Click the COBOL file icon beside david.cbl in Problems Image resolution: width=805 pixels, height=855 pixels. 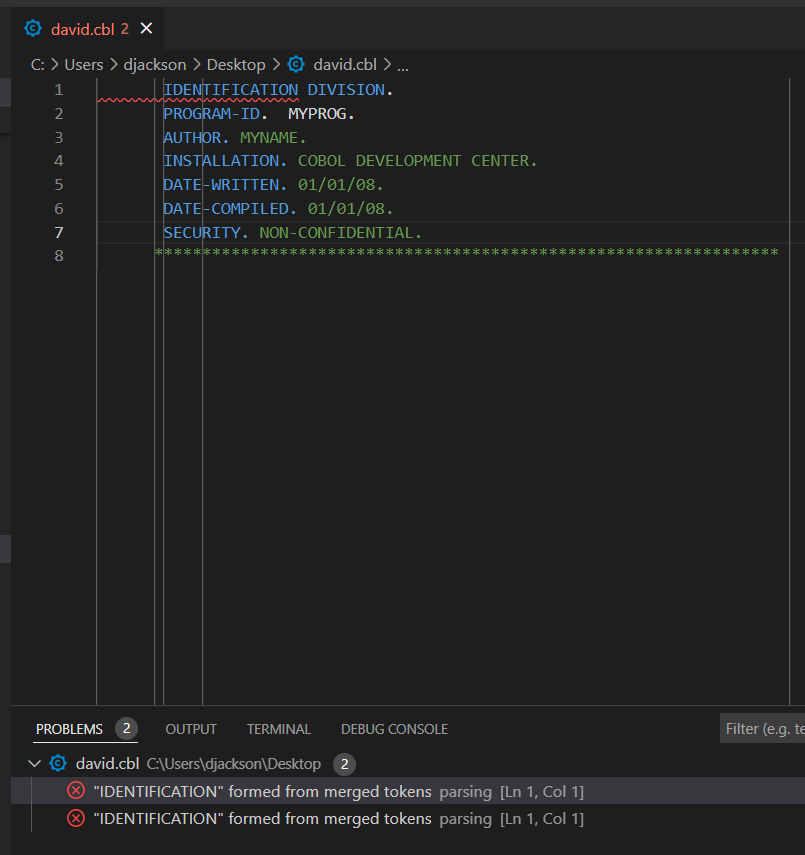pyautogui.click(x=57, y=763)
